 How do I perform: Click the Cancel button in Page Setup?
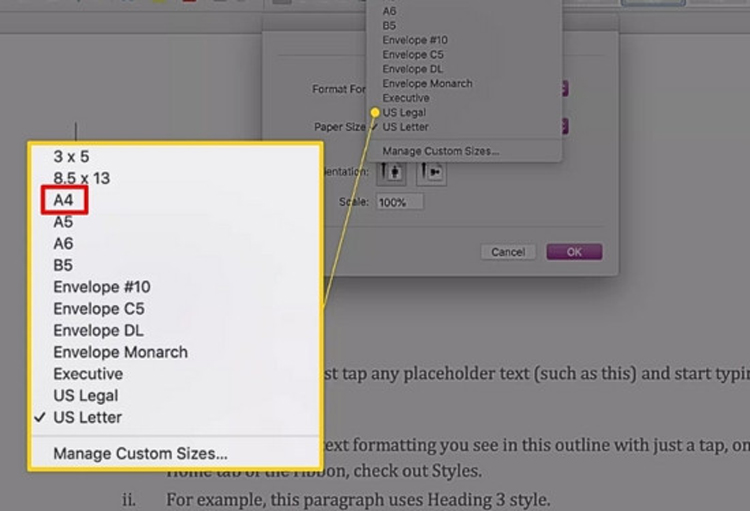(508, 252)
